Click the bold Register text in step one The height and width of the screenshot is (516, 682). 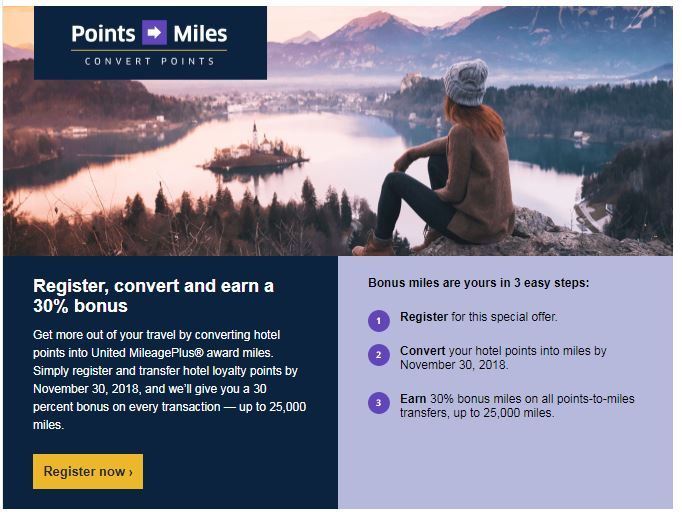pyautogui.click(x=424, y=317)
